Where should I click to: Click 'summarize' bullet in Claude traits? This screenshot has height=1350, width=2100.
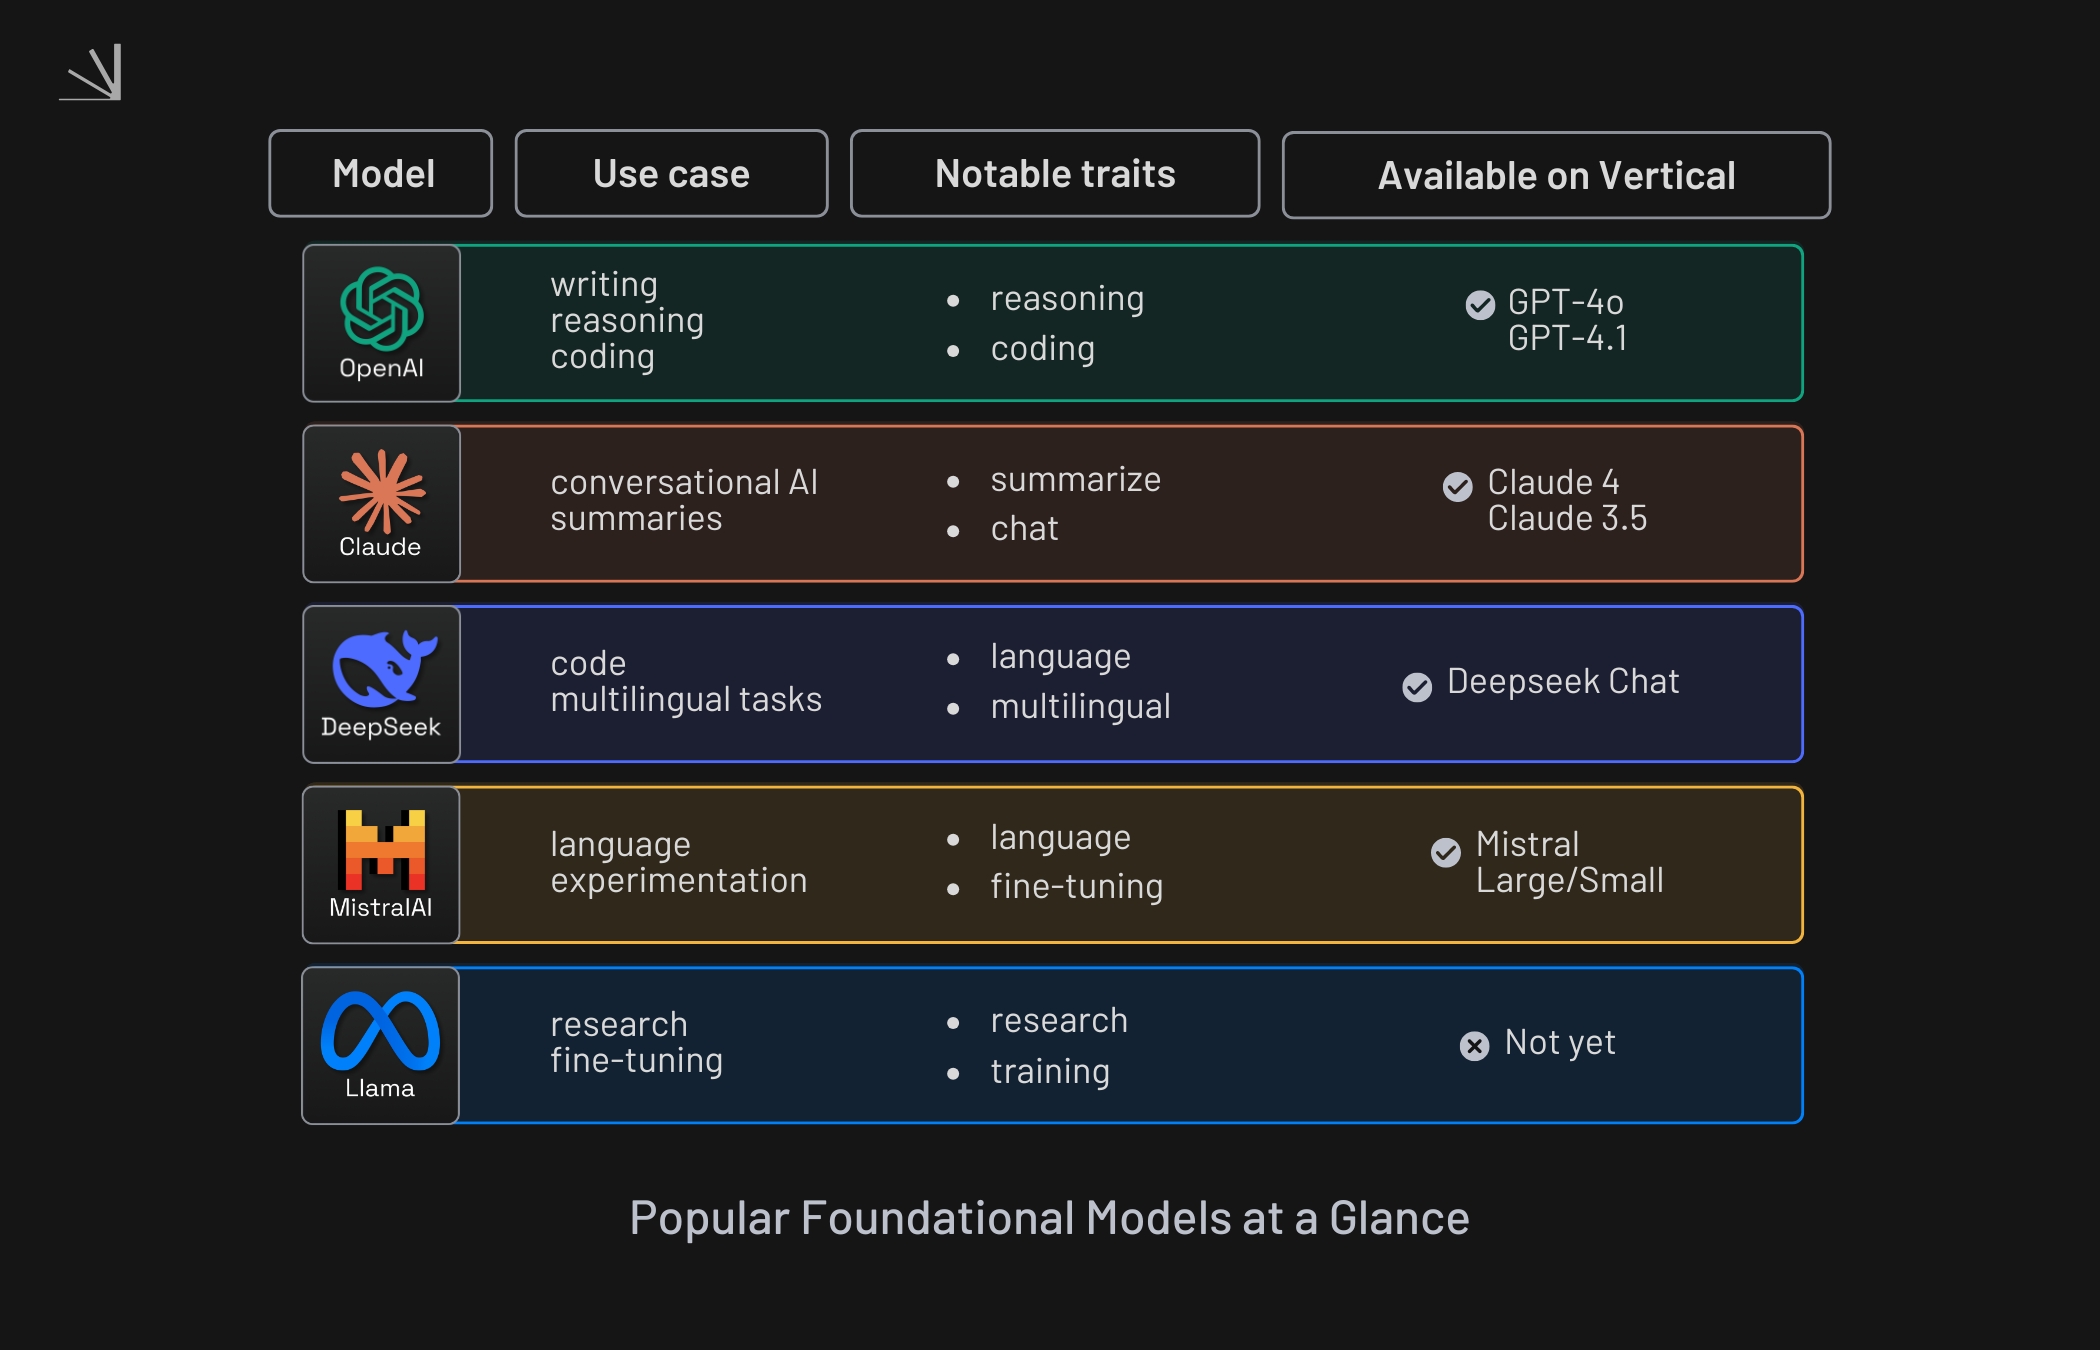pyautogui.click(x=1076, y=480)
